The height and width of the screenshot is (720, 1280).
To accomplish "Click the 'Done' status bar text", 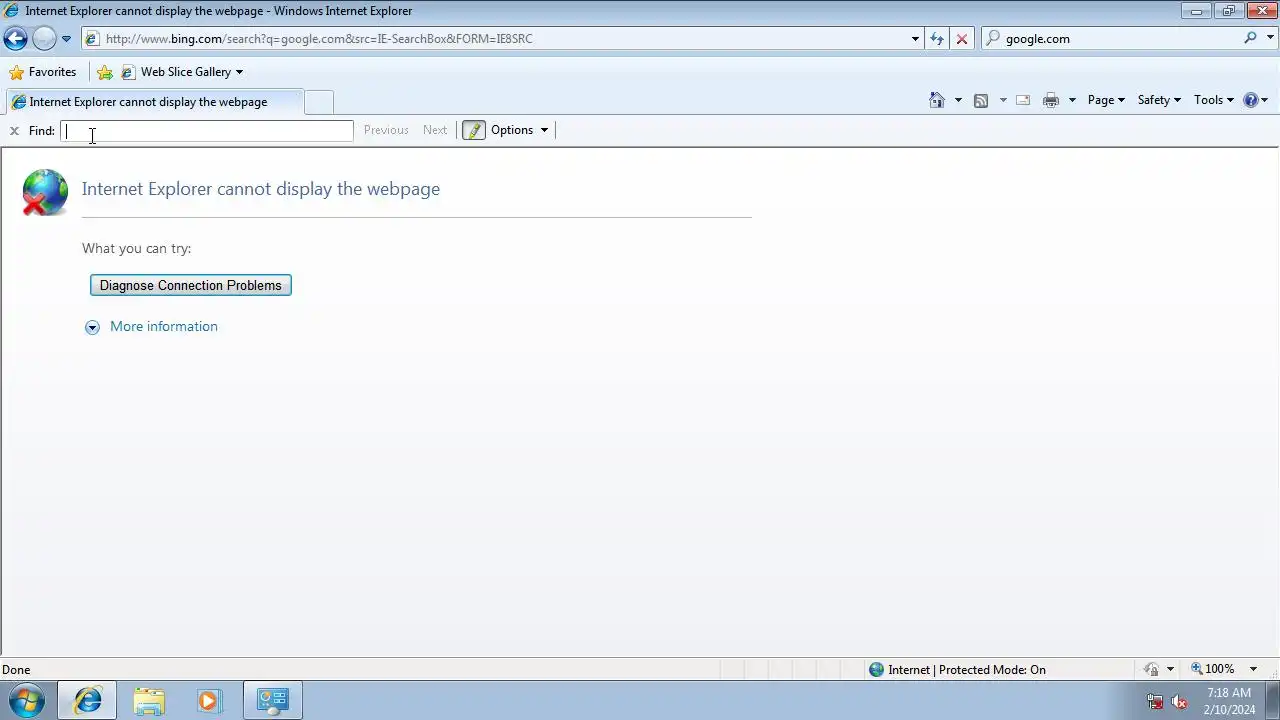I will tap(16, 670).
